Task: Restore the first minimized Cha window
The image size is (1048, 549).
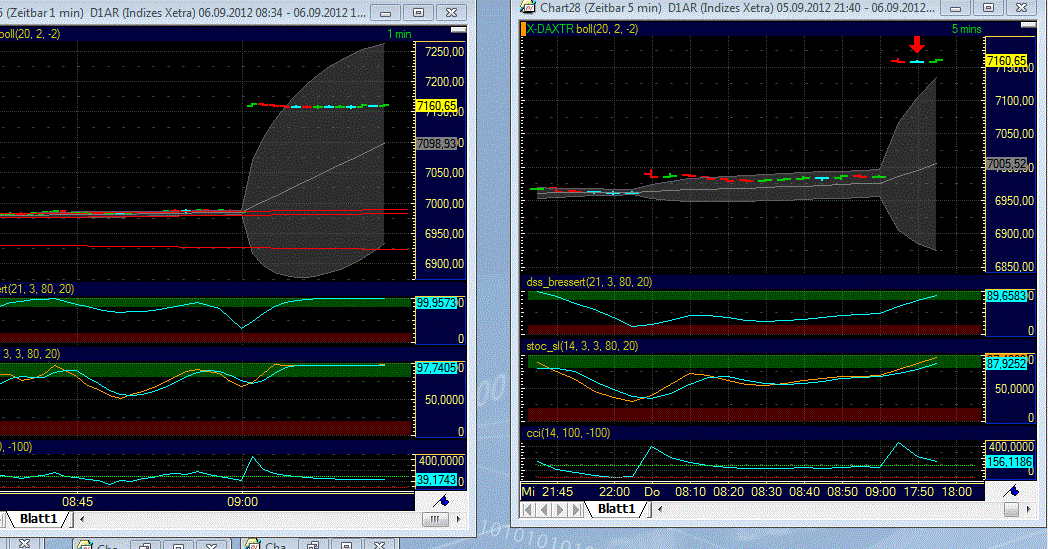Action: [144, 544]
